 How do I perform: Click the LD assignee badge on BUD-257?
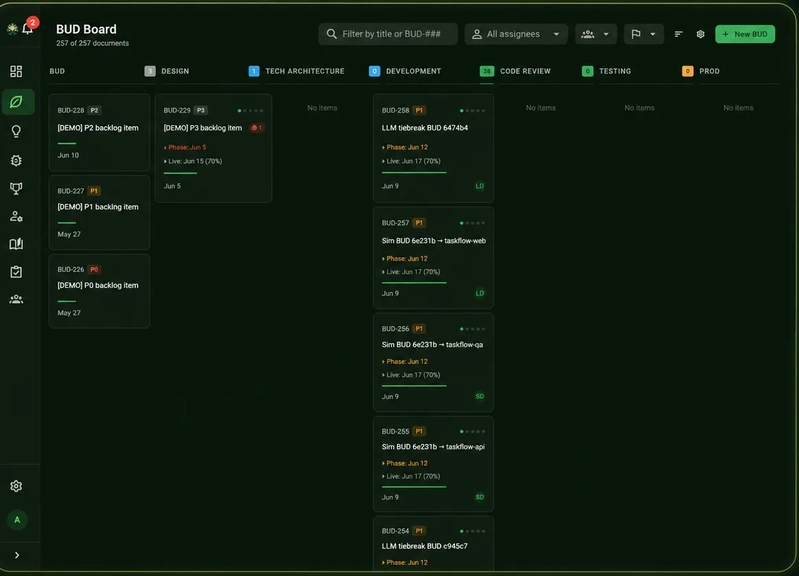click(x=480, y=293)
